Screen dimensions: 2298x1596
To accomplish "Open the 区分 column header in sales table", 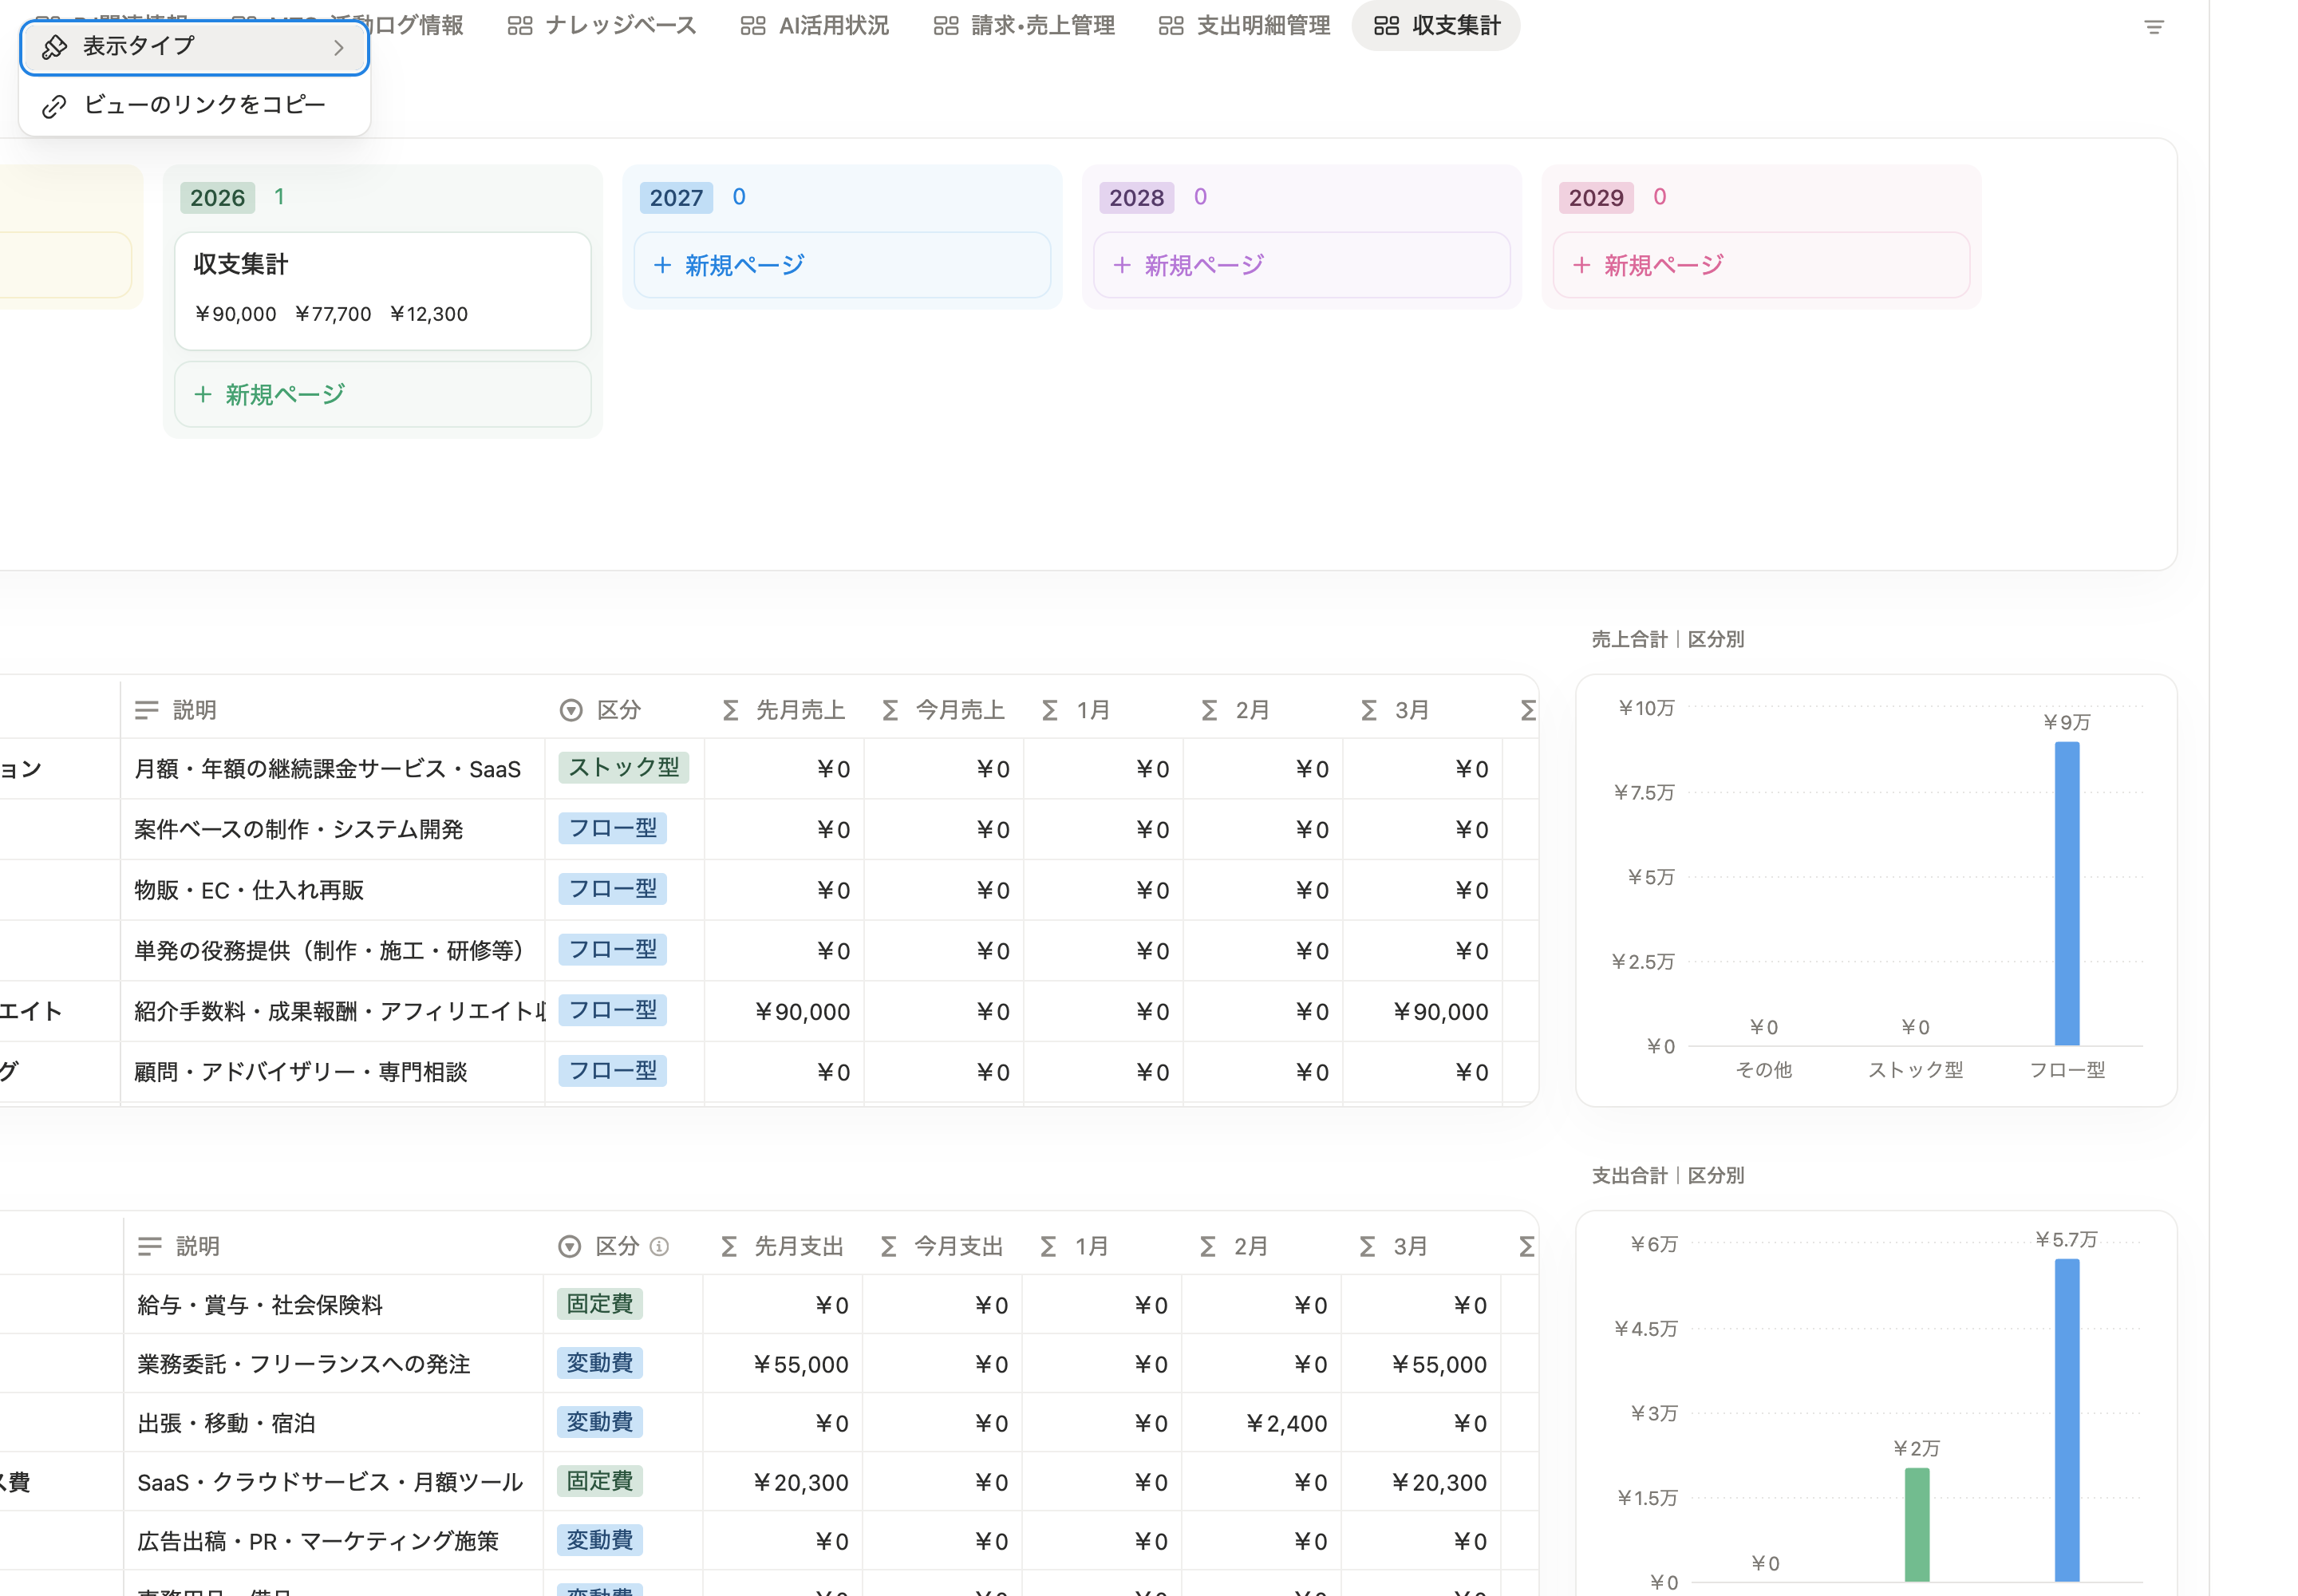I will click(x=625, y=710).
